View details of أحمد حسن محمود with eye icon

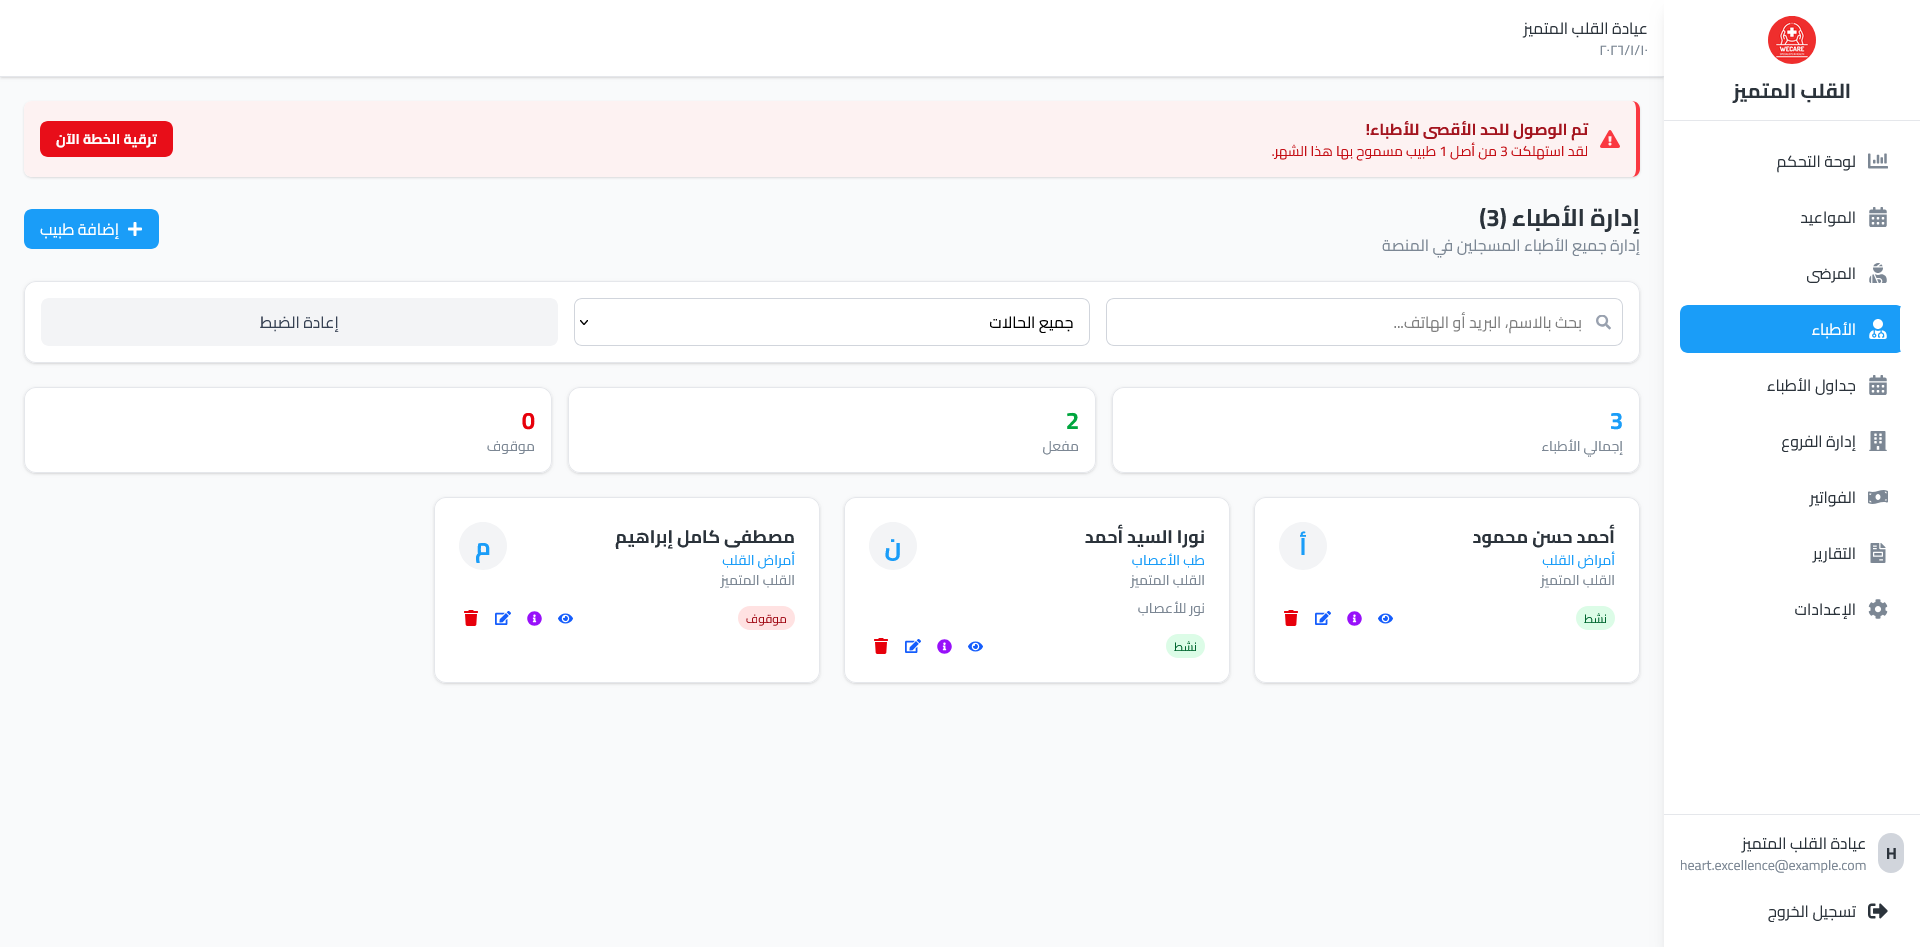(x=1385, y=618)
